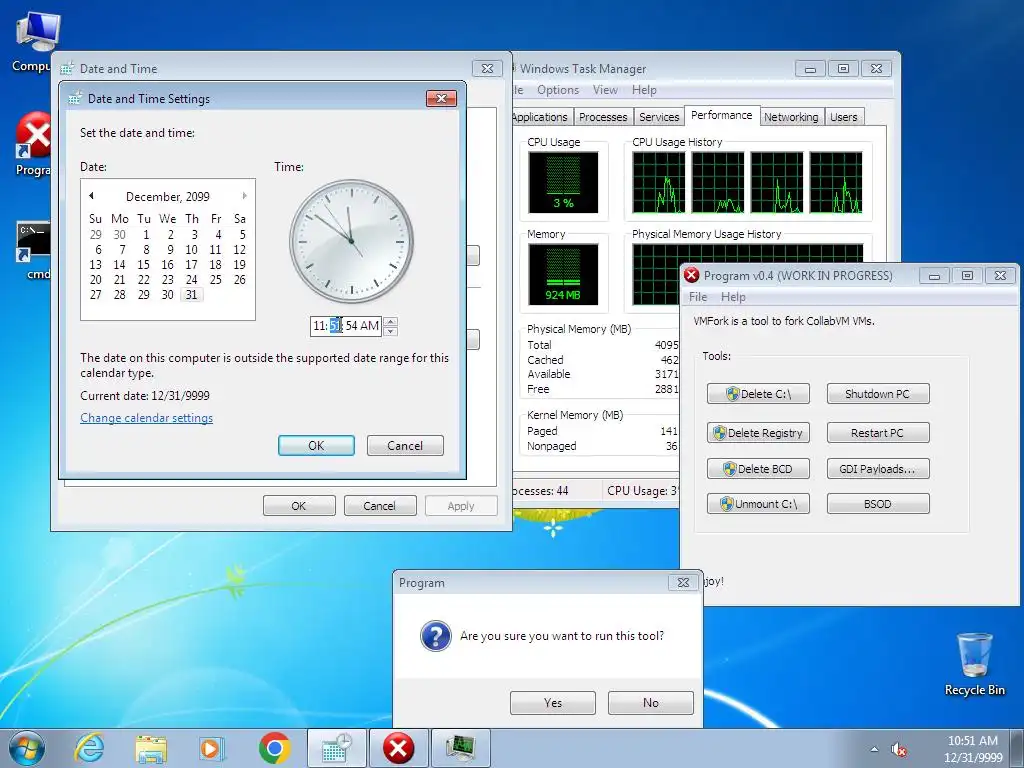
Task: Click the muted volume tray icon
Action: tap(899, 750)
